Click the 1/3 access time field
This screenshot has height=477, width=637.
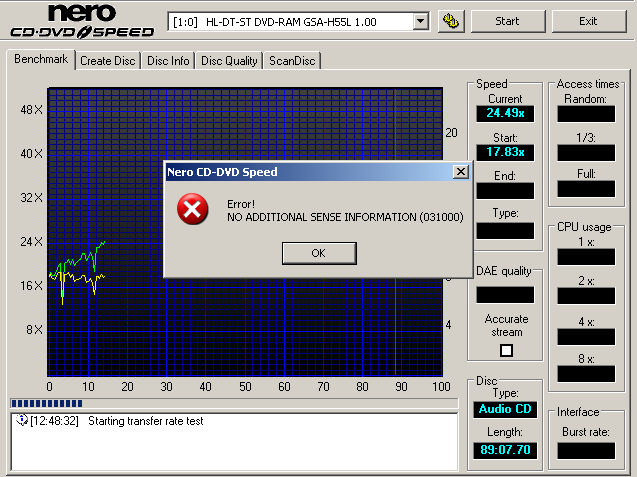pyautogui.click(x=586, y=153)
